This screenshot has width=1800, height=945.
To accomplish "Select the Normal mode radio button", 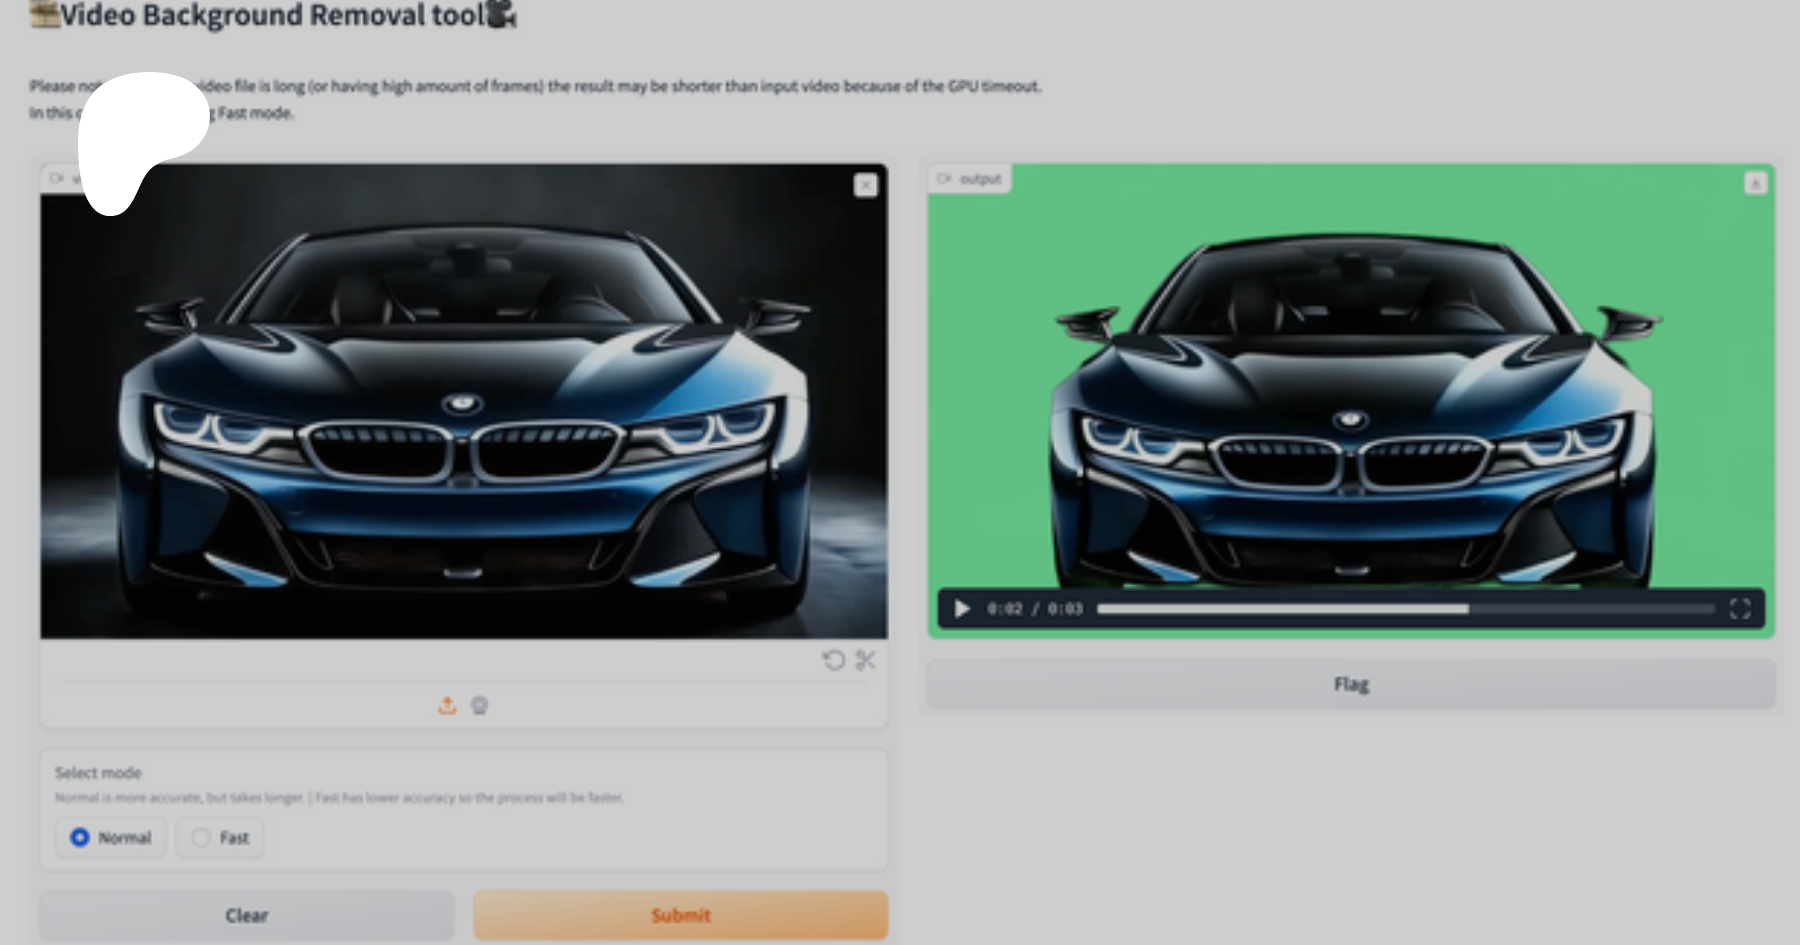I will [81, 837].
